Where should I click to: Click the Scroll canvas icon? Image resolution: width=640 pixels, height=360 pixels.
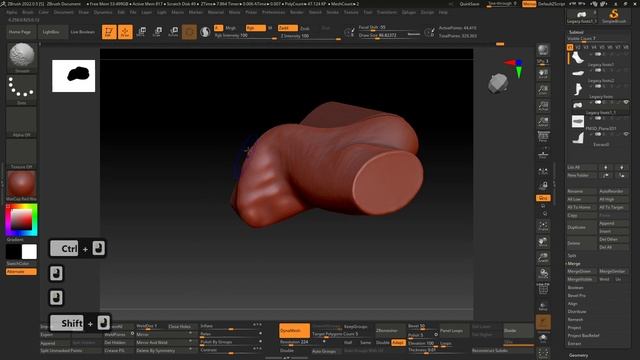(x=543, y=73)
